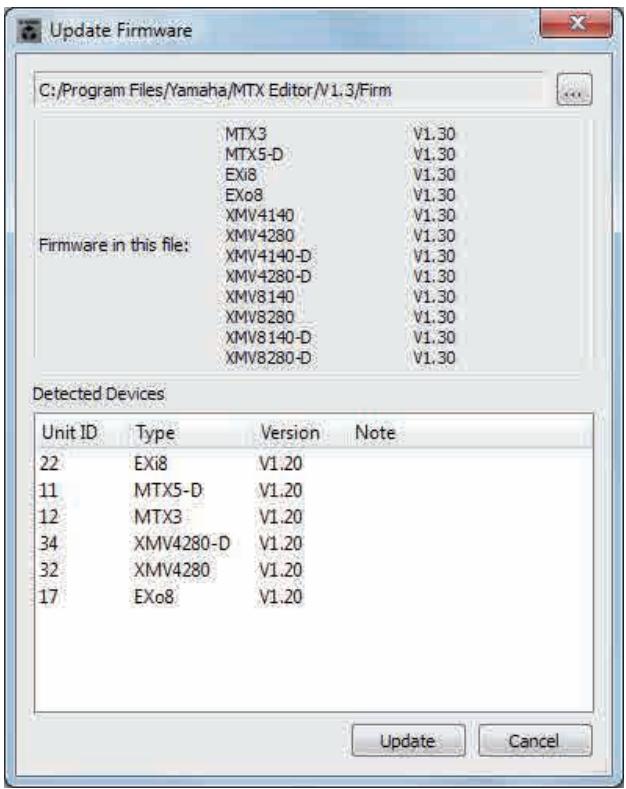
Task: Click XMV8140 in firmware file list
Action: (x=259, y=297)
